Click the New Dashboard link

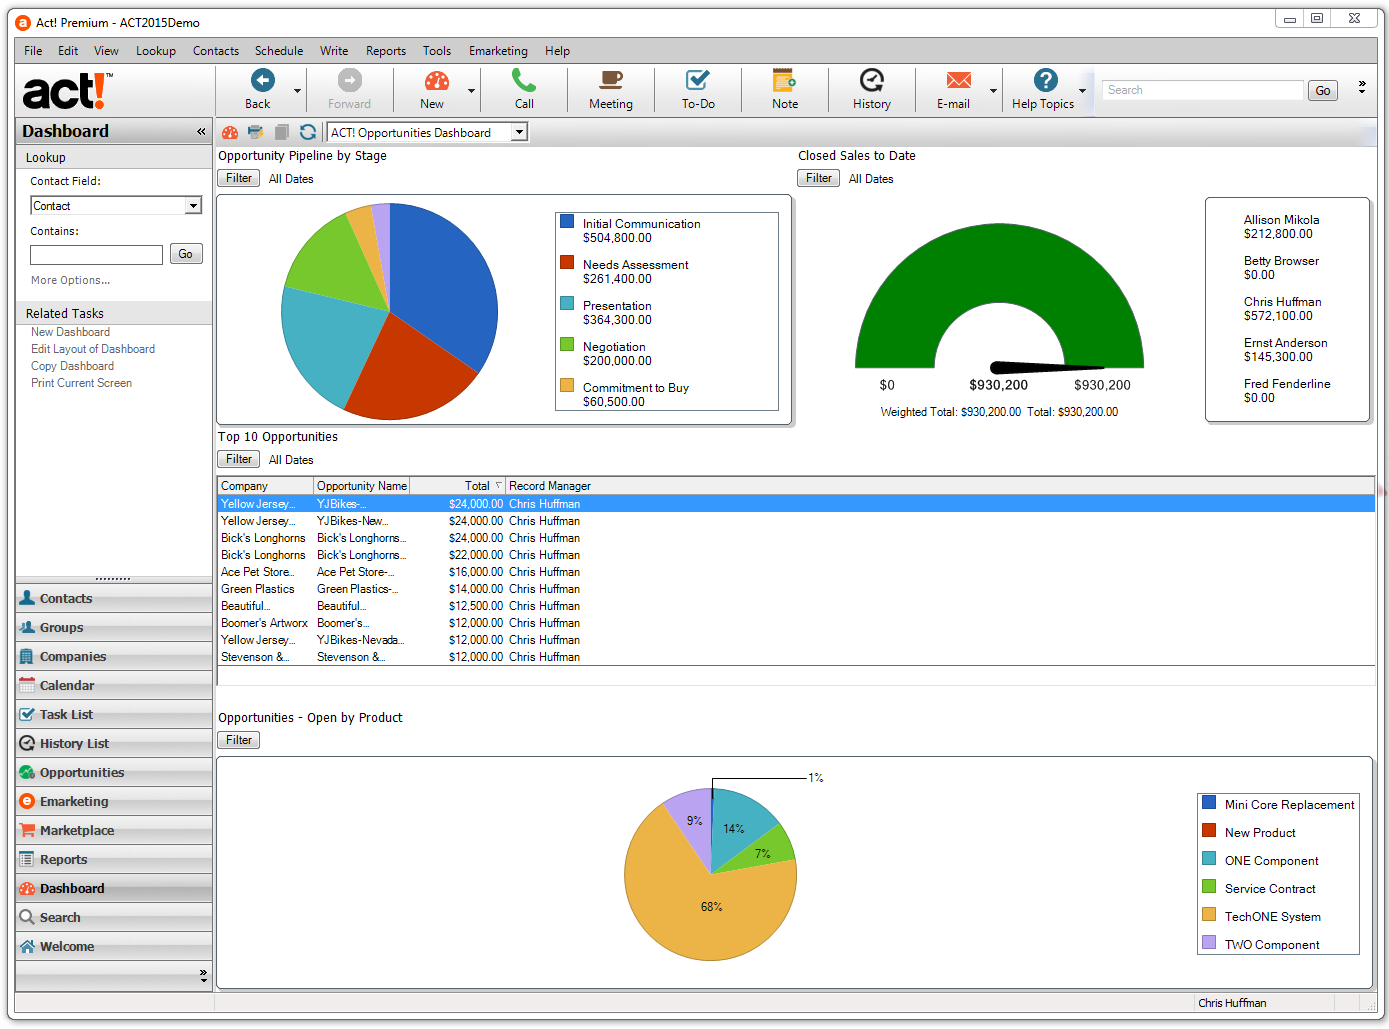pos(71,332)
